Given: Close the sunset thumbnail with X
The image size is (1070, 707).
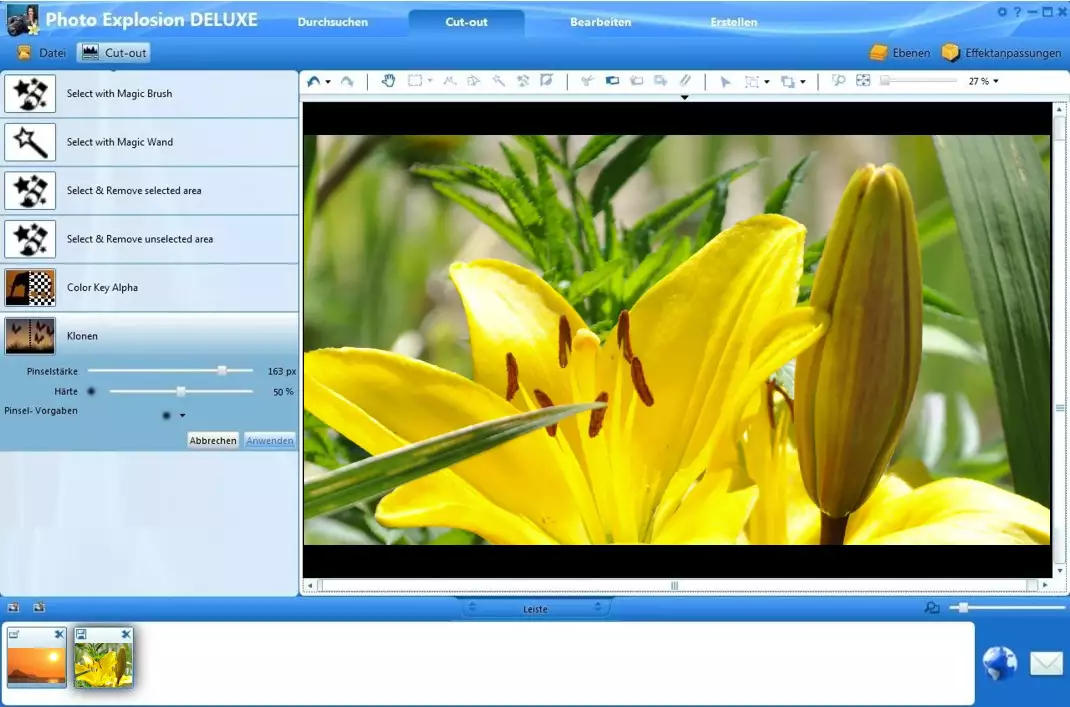Looking at the screenshot, I should (x=59, y=635).
